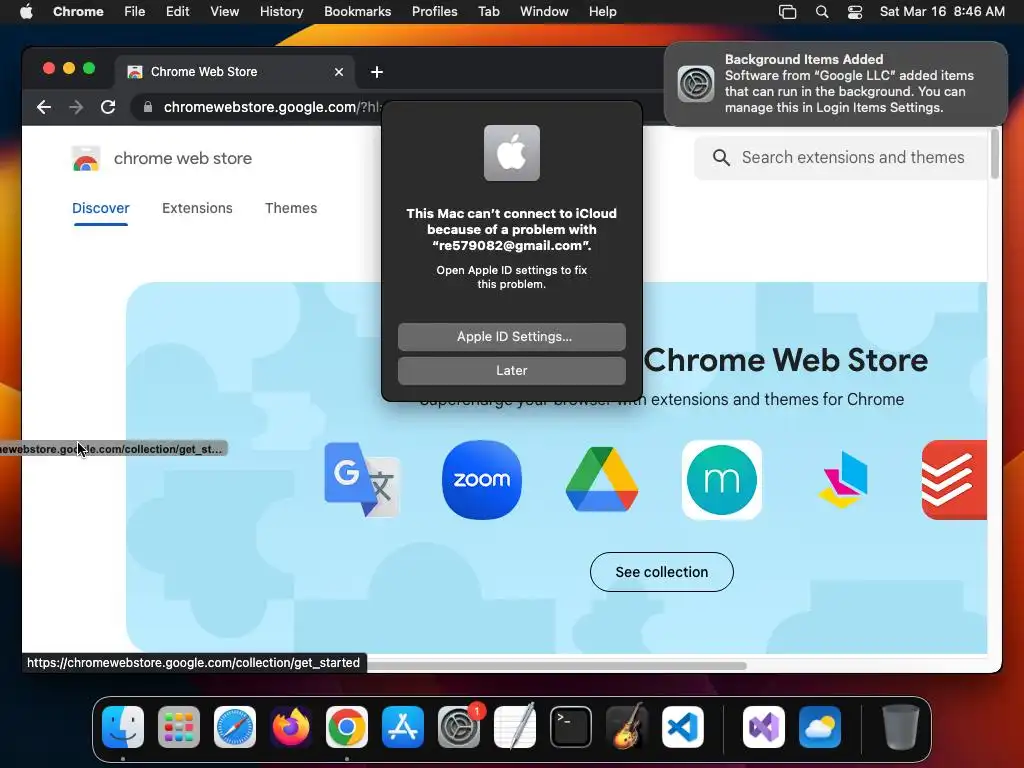Open the File menu
The image size is (1024, 768).
click(135, 11)
